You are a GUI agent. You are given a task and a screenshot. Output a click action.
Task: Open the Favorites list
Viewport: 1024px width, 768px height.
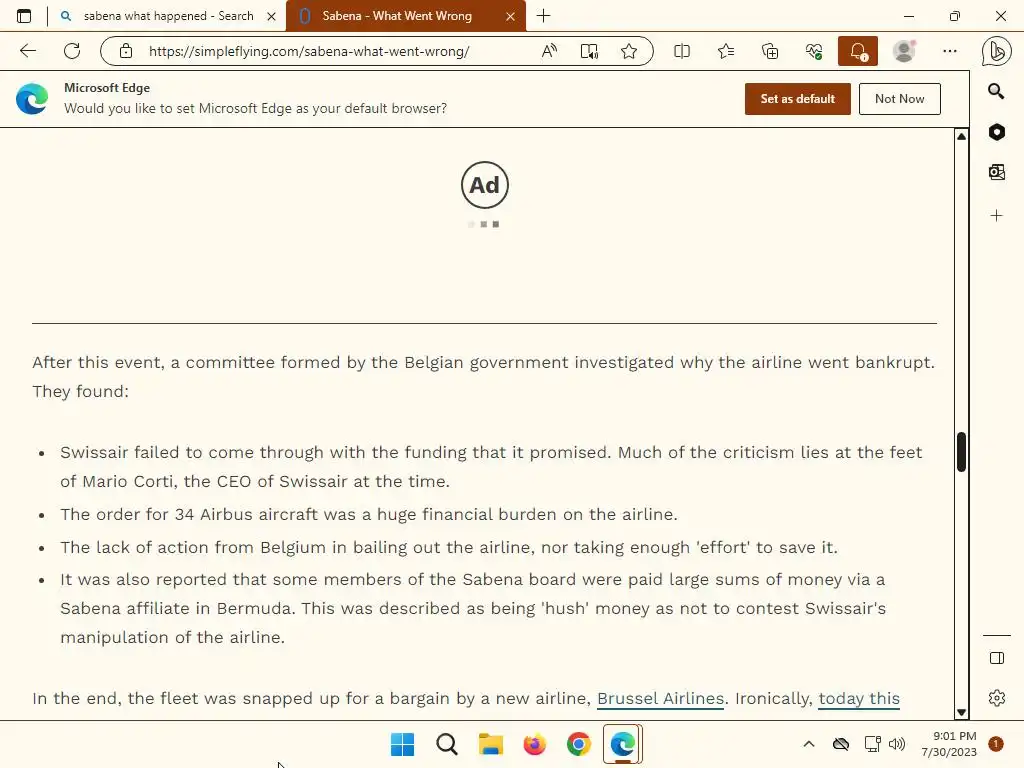tap(726, 51)
